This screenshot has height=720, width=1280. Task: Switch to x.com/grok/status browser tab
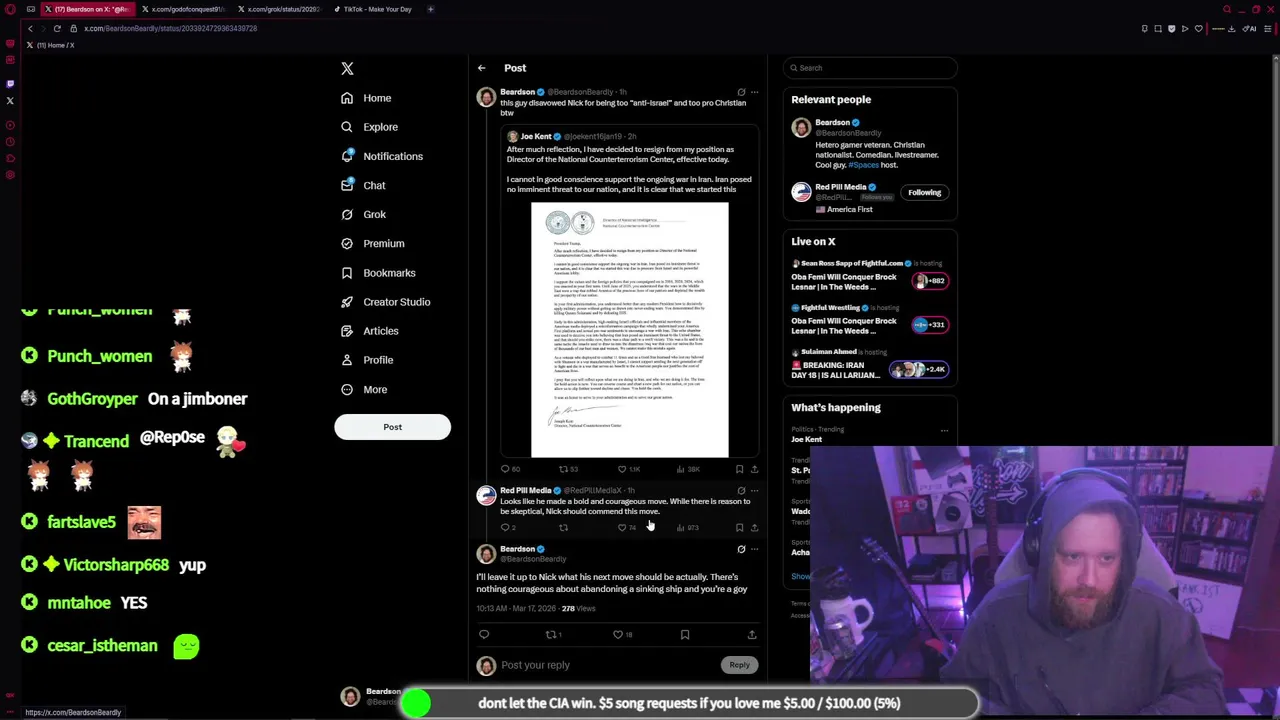pos(279,9)
